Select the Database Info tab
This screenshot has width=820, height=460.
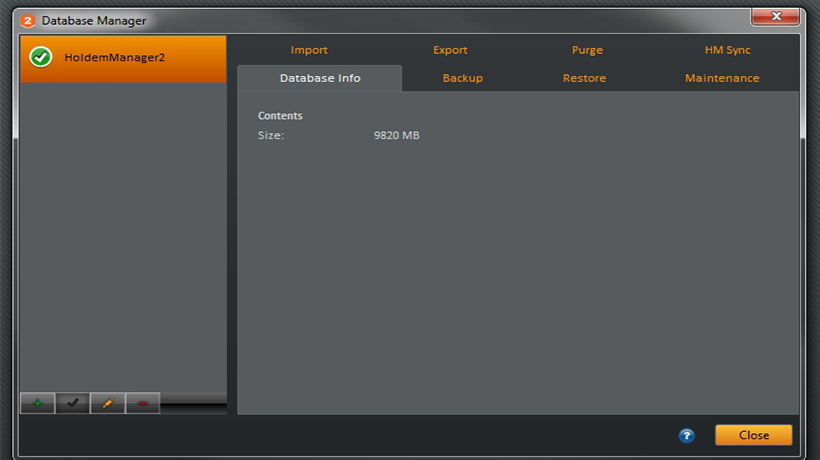(x=320, y=78)
